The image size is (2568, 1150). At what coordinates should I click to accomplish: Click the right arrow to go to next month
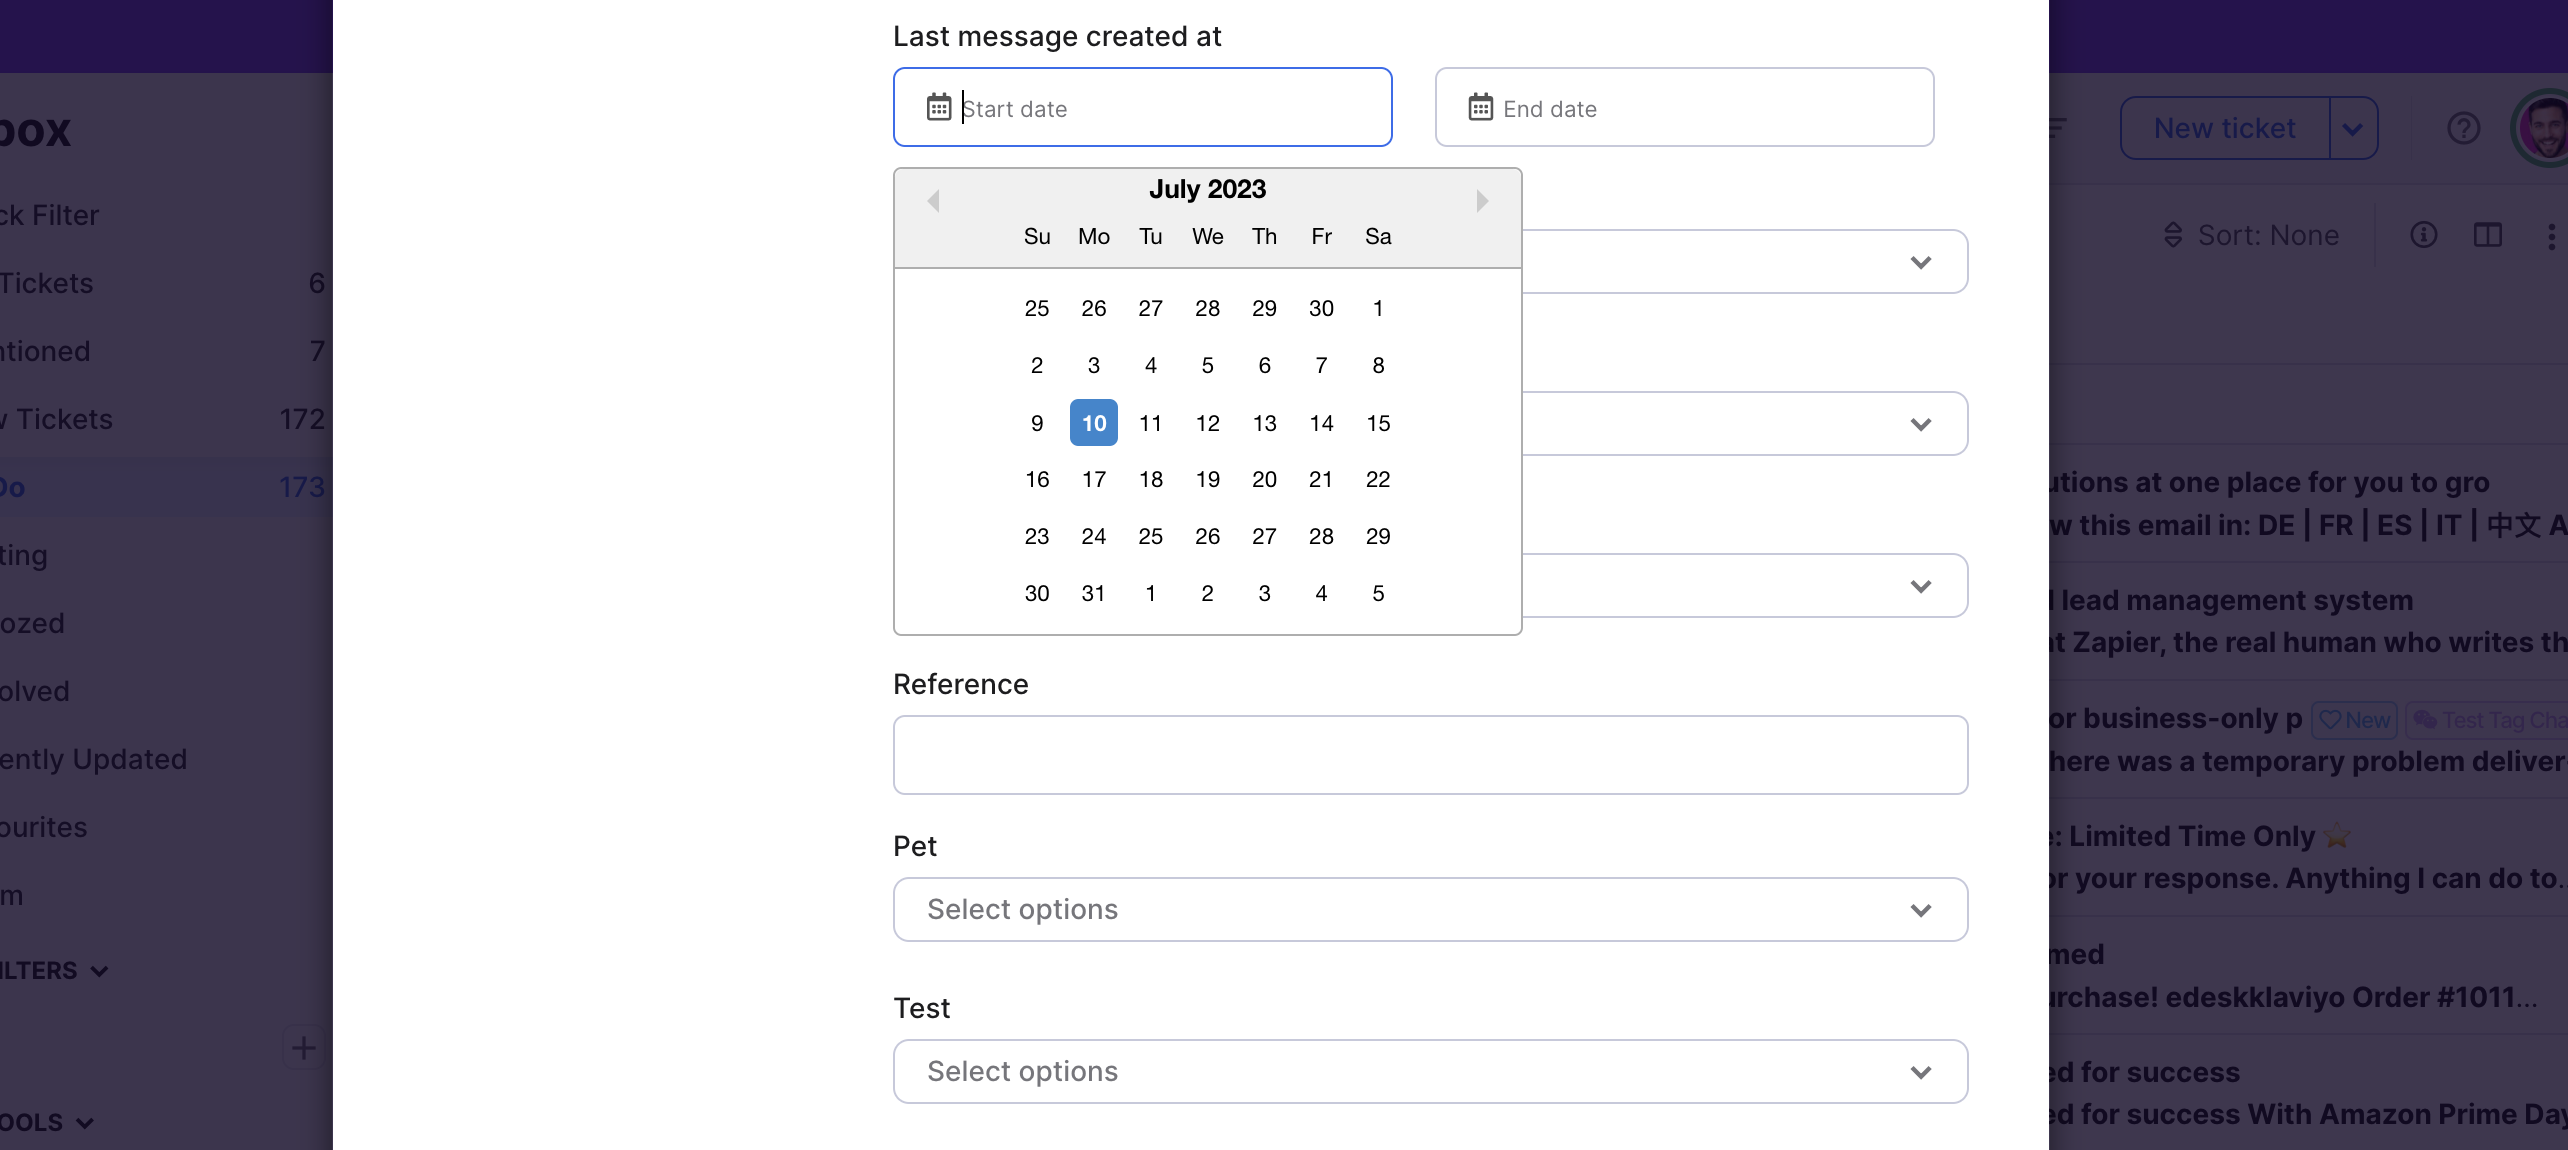1482,200
